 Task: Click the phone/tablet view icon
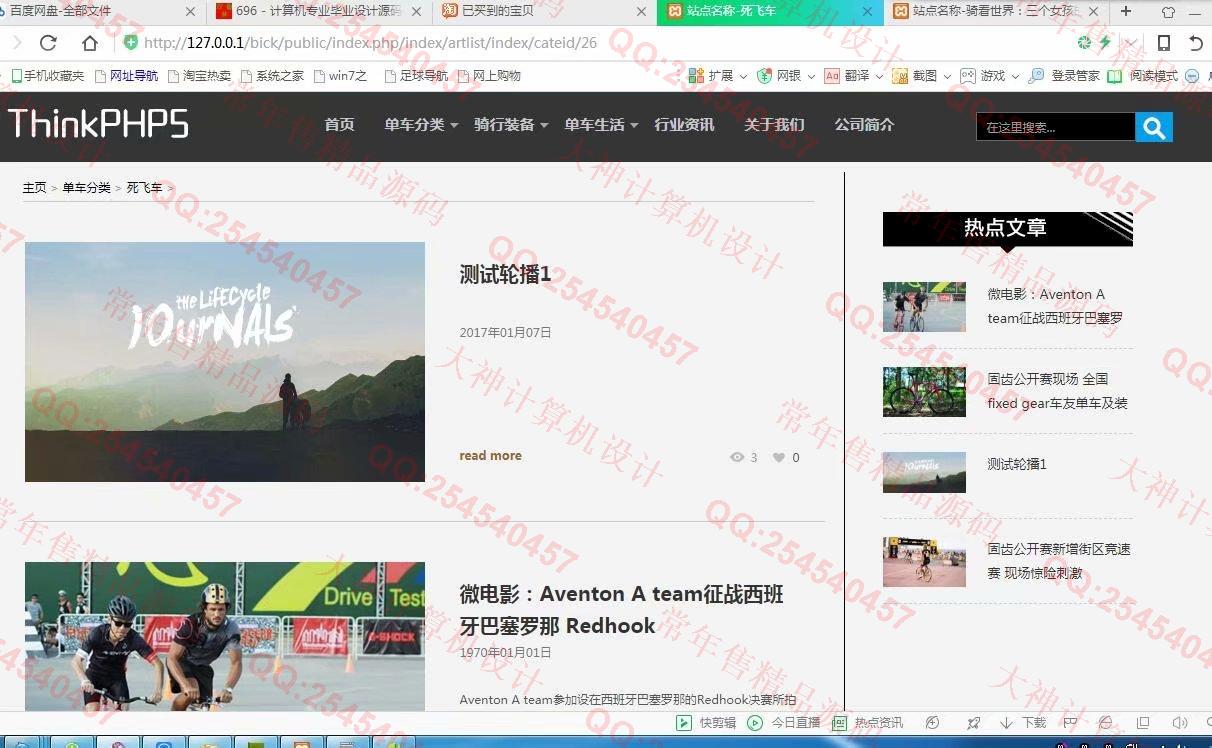tap(1164, 43)
